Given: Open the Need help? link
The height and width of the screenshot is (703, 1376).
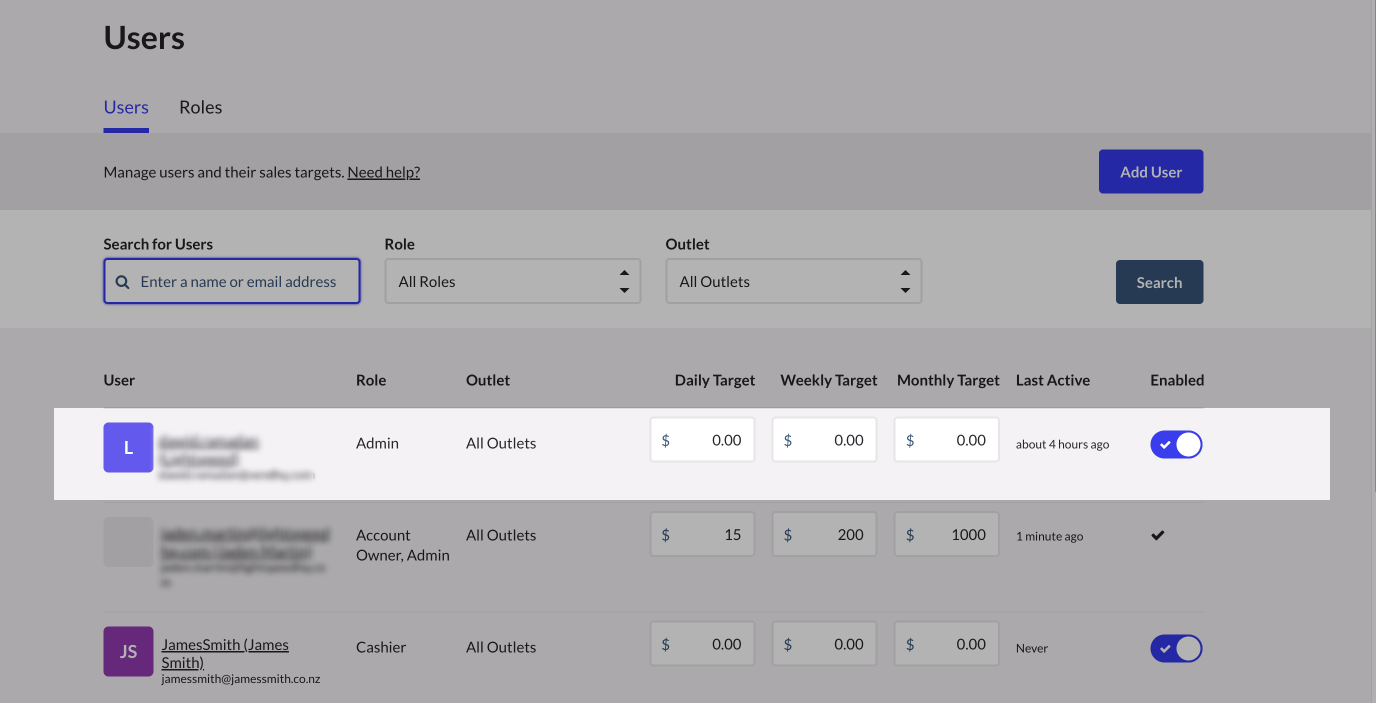Looking at the screenshot, I should 383,172.
